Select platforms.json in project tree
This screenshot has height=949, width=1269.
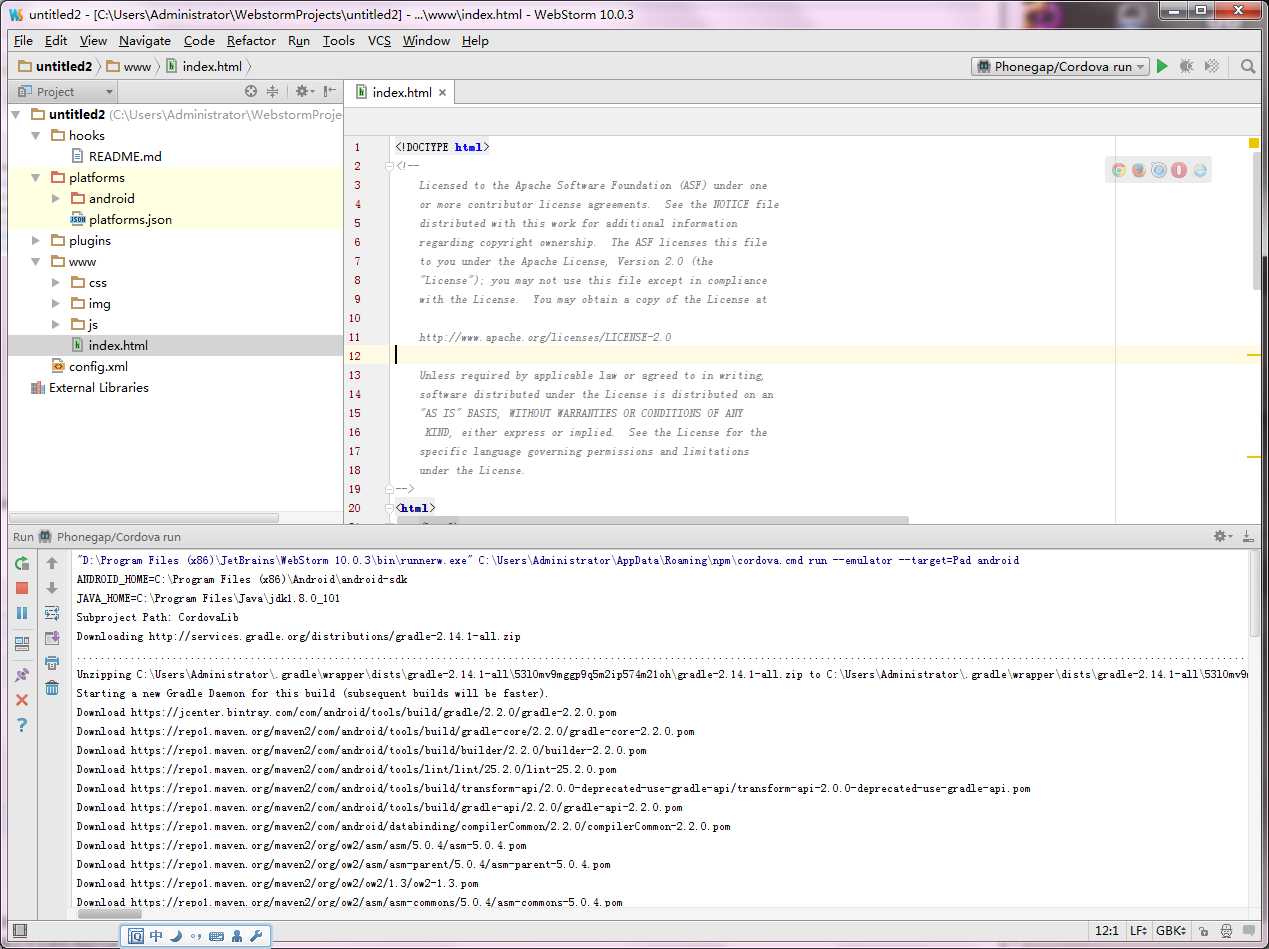coord(130,220)
